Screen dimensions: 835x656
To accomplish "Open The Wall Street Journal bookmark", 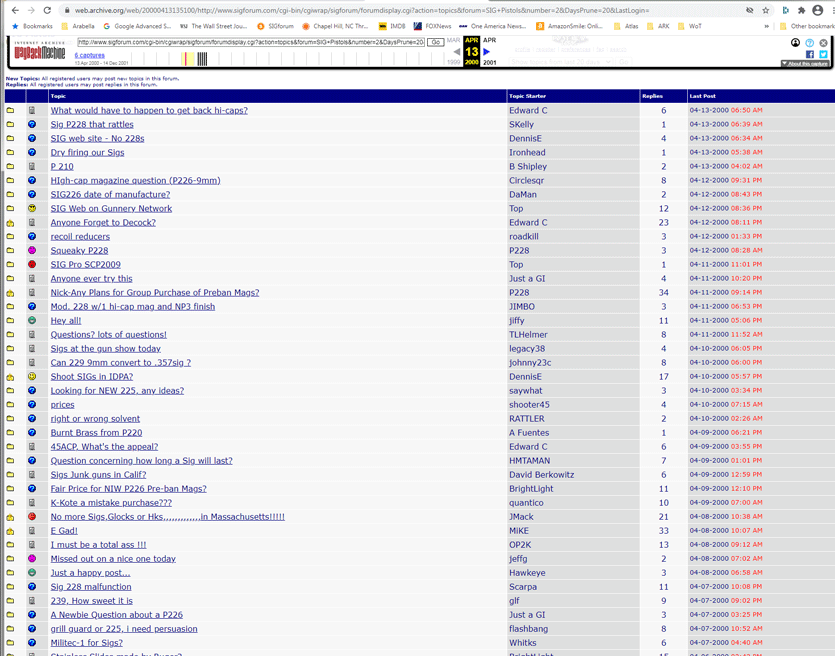I will coord(214,26).
